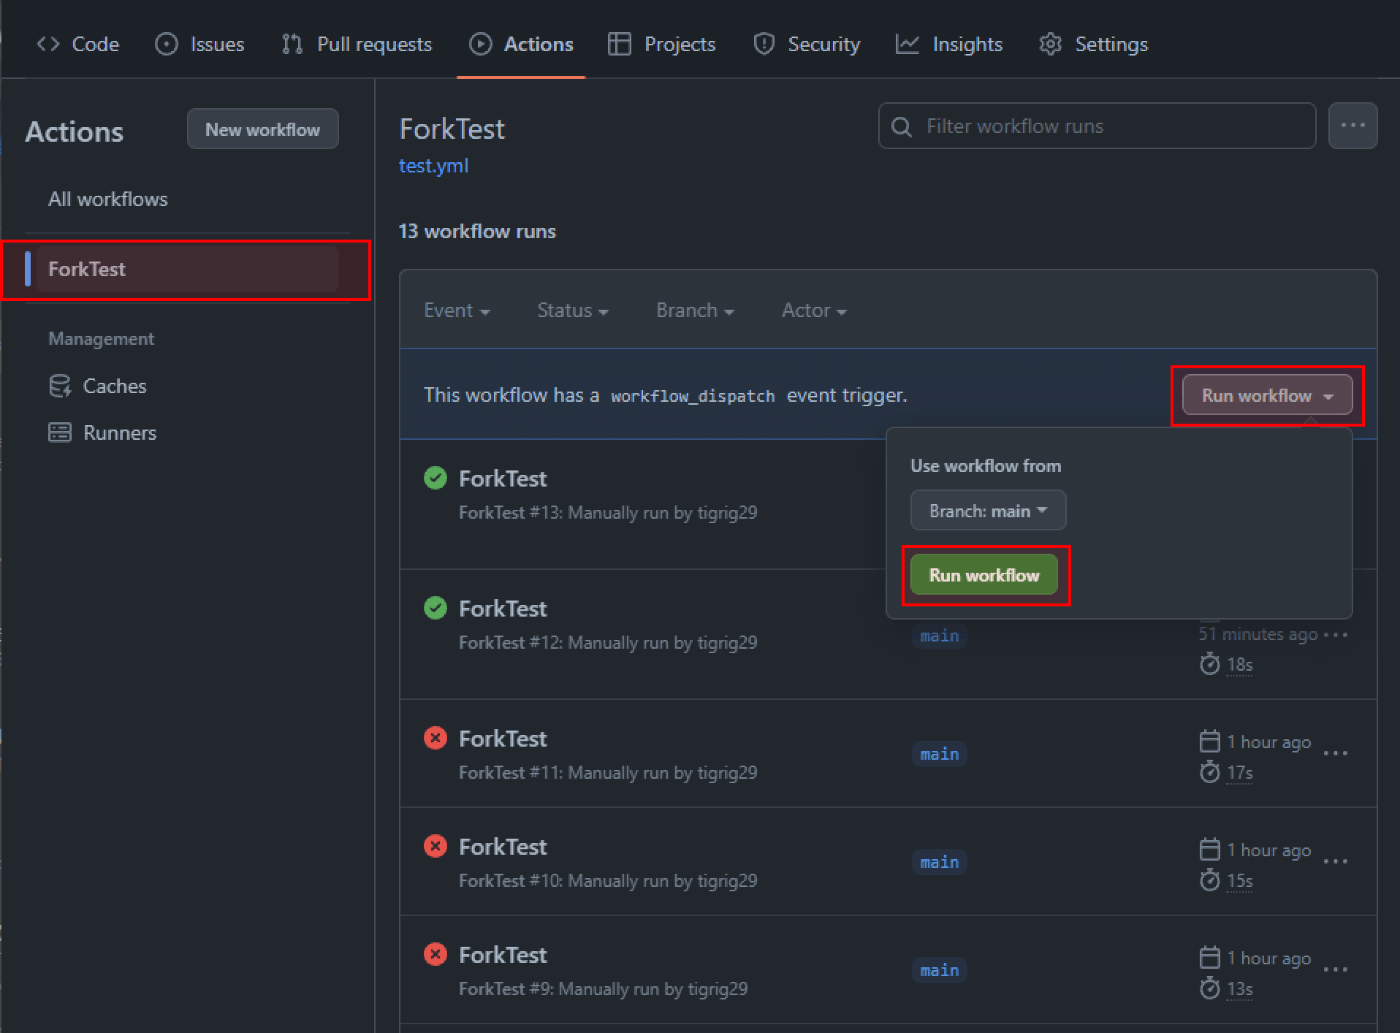Select the Actions tab

[x=521, y=44]
